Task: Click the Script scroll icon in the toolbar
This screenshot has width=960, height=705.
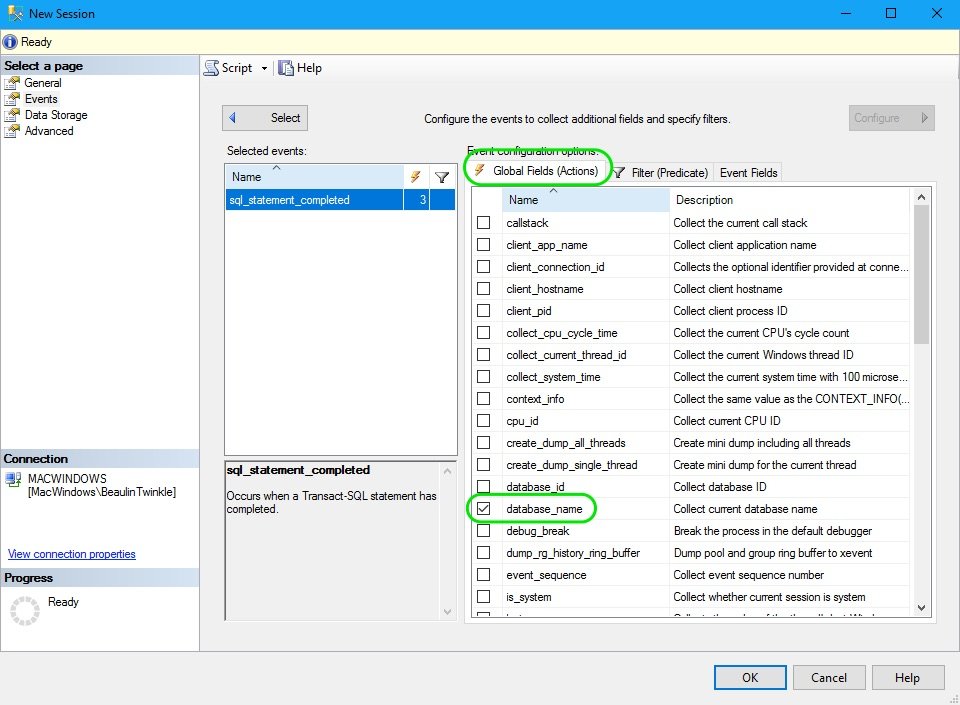Action: pyautogui.click(x=212, y=67)
